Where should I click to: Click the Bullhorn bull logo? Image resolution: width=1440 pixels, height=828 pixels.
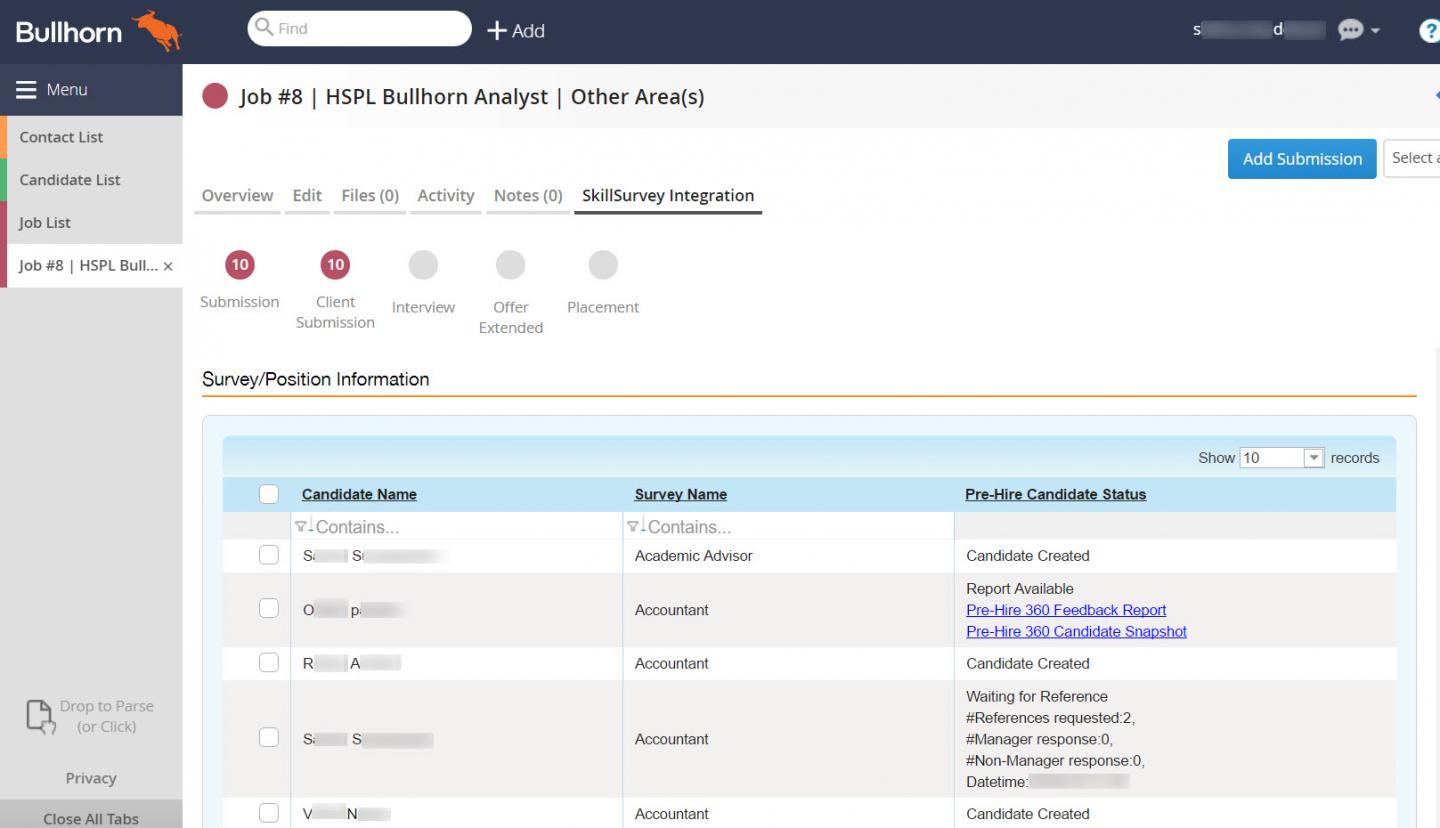click(x=157, y=31)
